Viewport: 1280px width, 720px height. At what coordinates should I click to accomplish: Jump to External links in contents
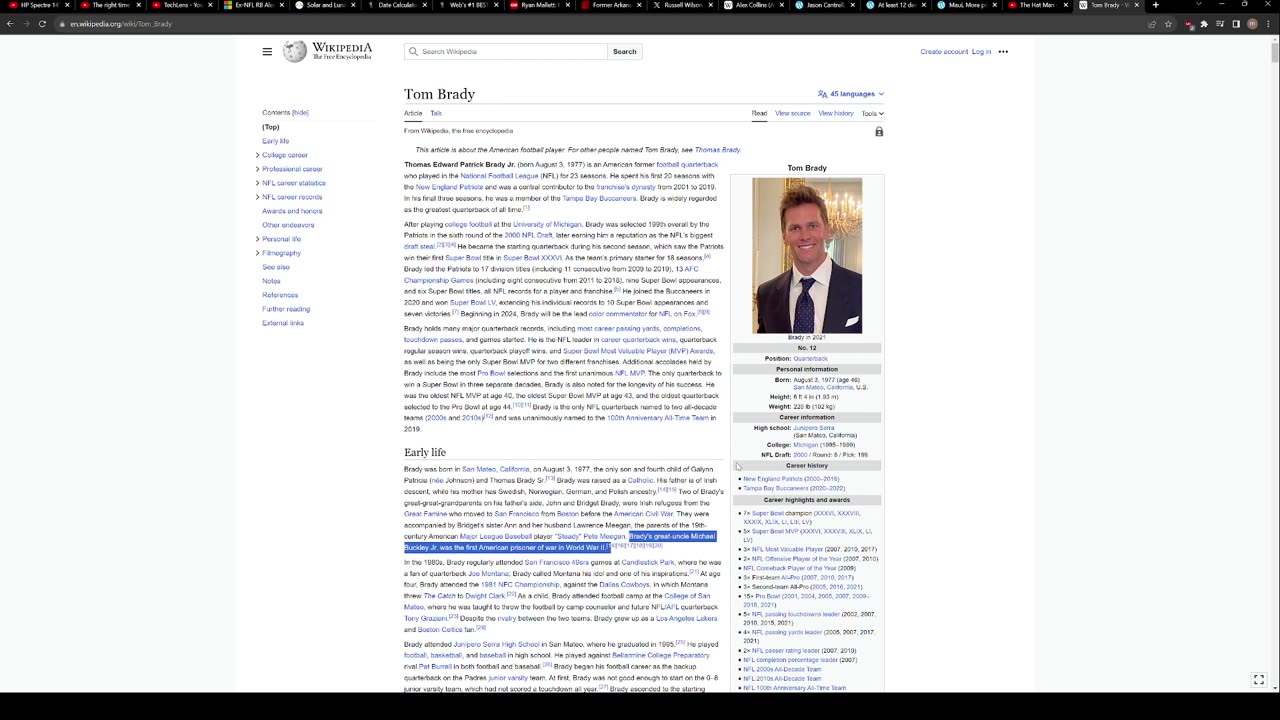coord(283,323)
